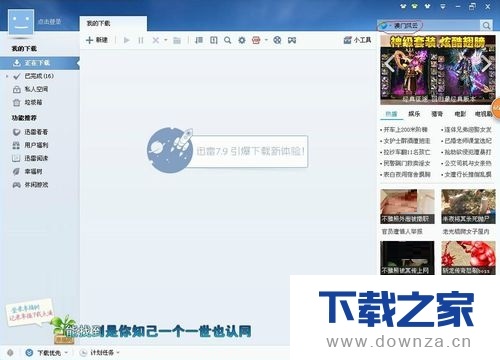
Task: Click the start download play icon
Action: click(x=127, y=40)
